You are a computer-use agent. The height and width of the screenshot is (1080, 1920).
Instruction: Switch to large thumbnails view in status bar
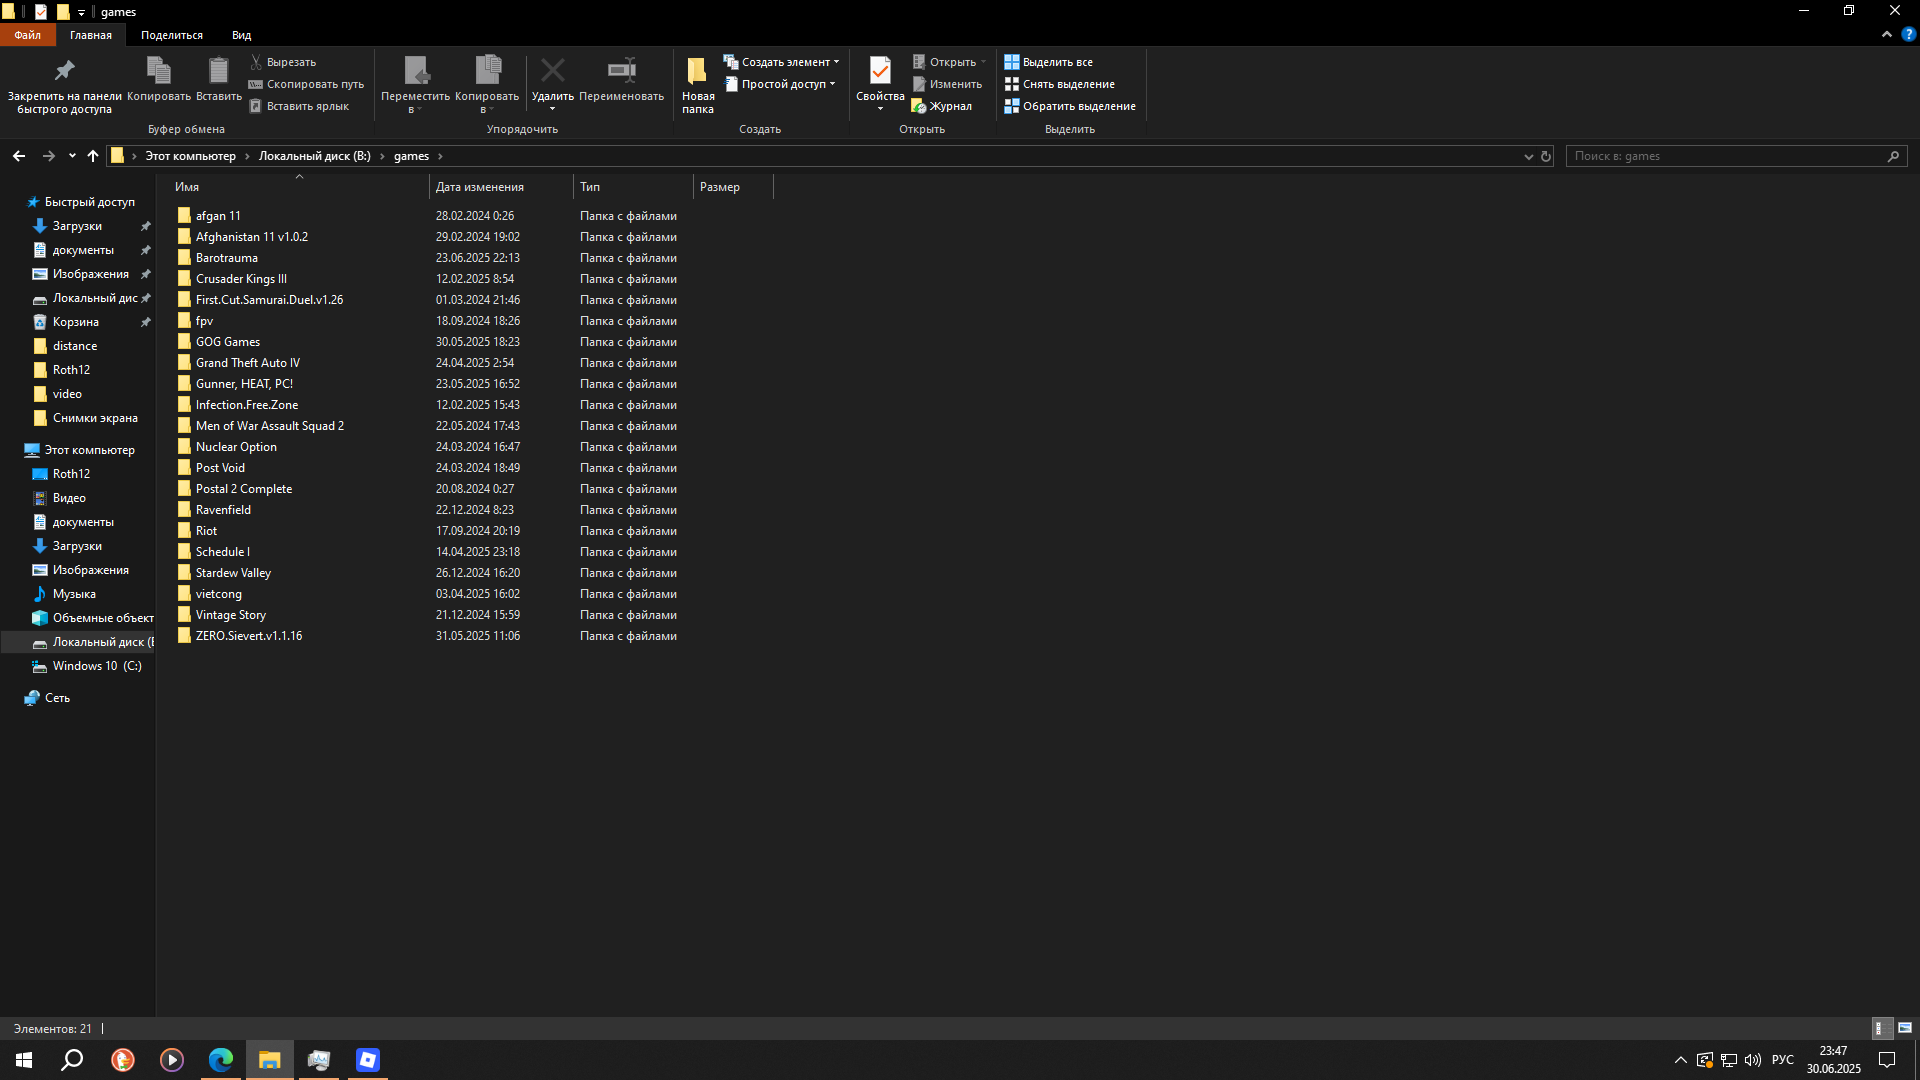[x=1905, y=1028]
